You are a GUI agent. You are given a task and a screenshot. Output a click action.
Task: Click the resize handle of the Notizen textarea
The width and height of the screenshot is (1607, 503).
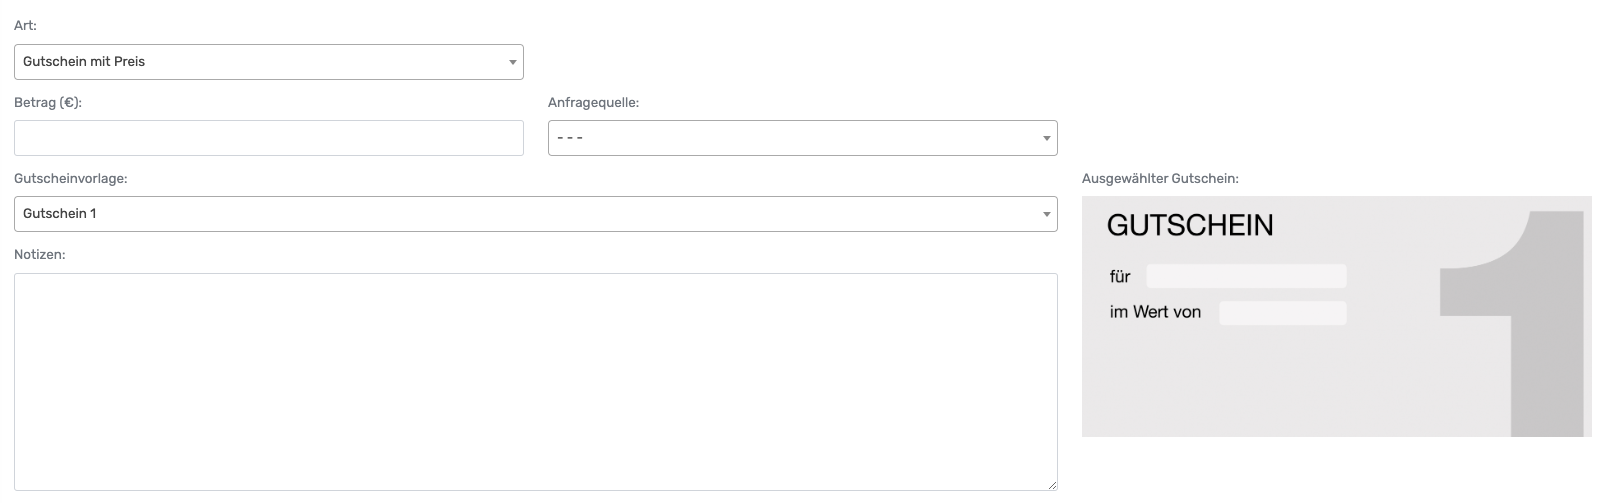(x=1052, y=485)
